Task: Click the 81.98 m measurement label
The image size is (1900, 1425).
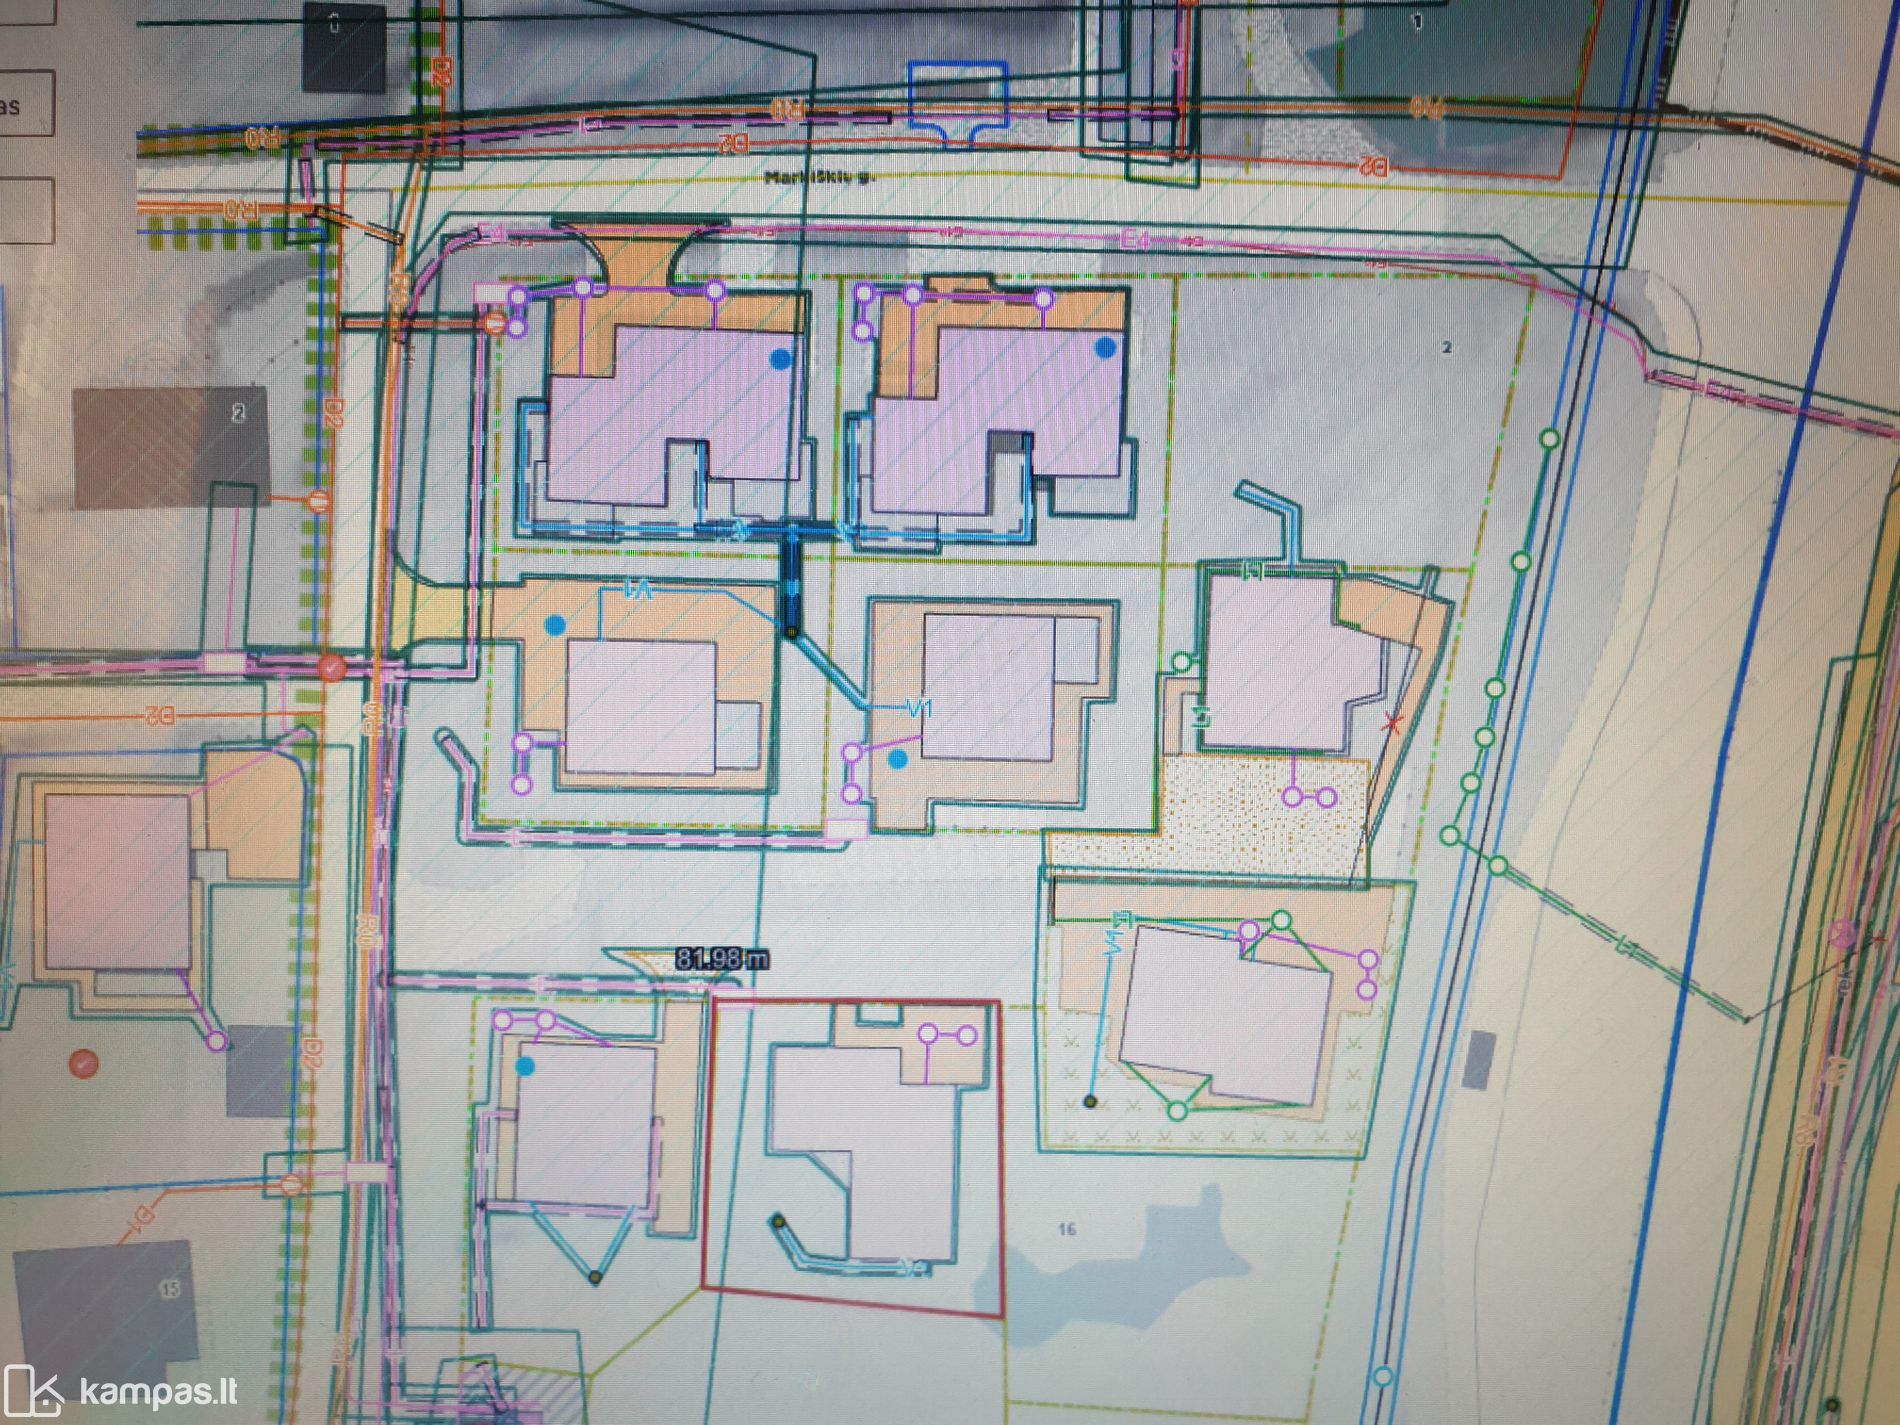Action: pos(722,959)
